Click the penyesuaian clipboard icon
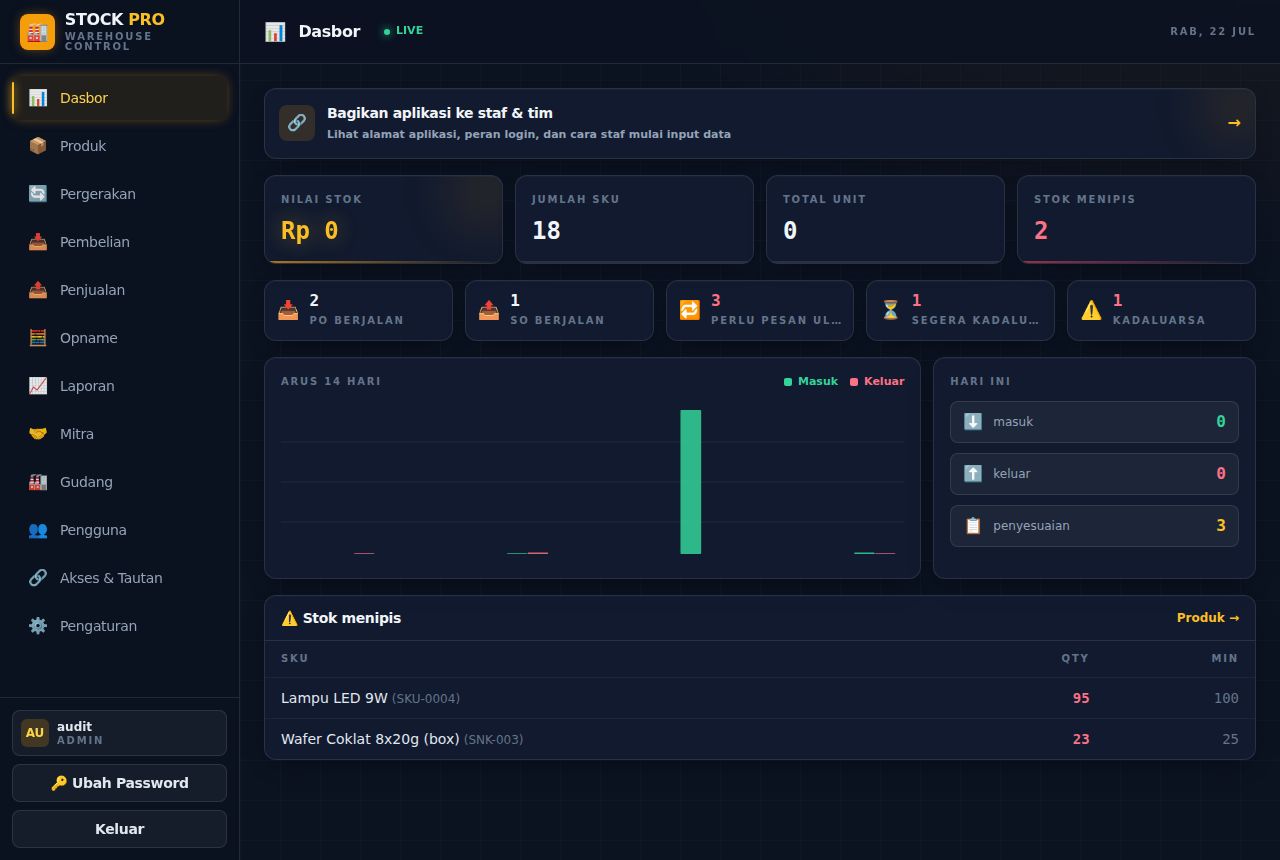1280x860 pixels. [x=973, y=526]
